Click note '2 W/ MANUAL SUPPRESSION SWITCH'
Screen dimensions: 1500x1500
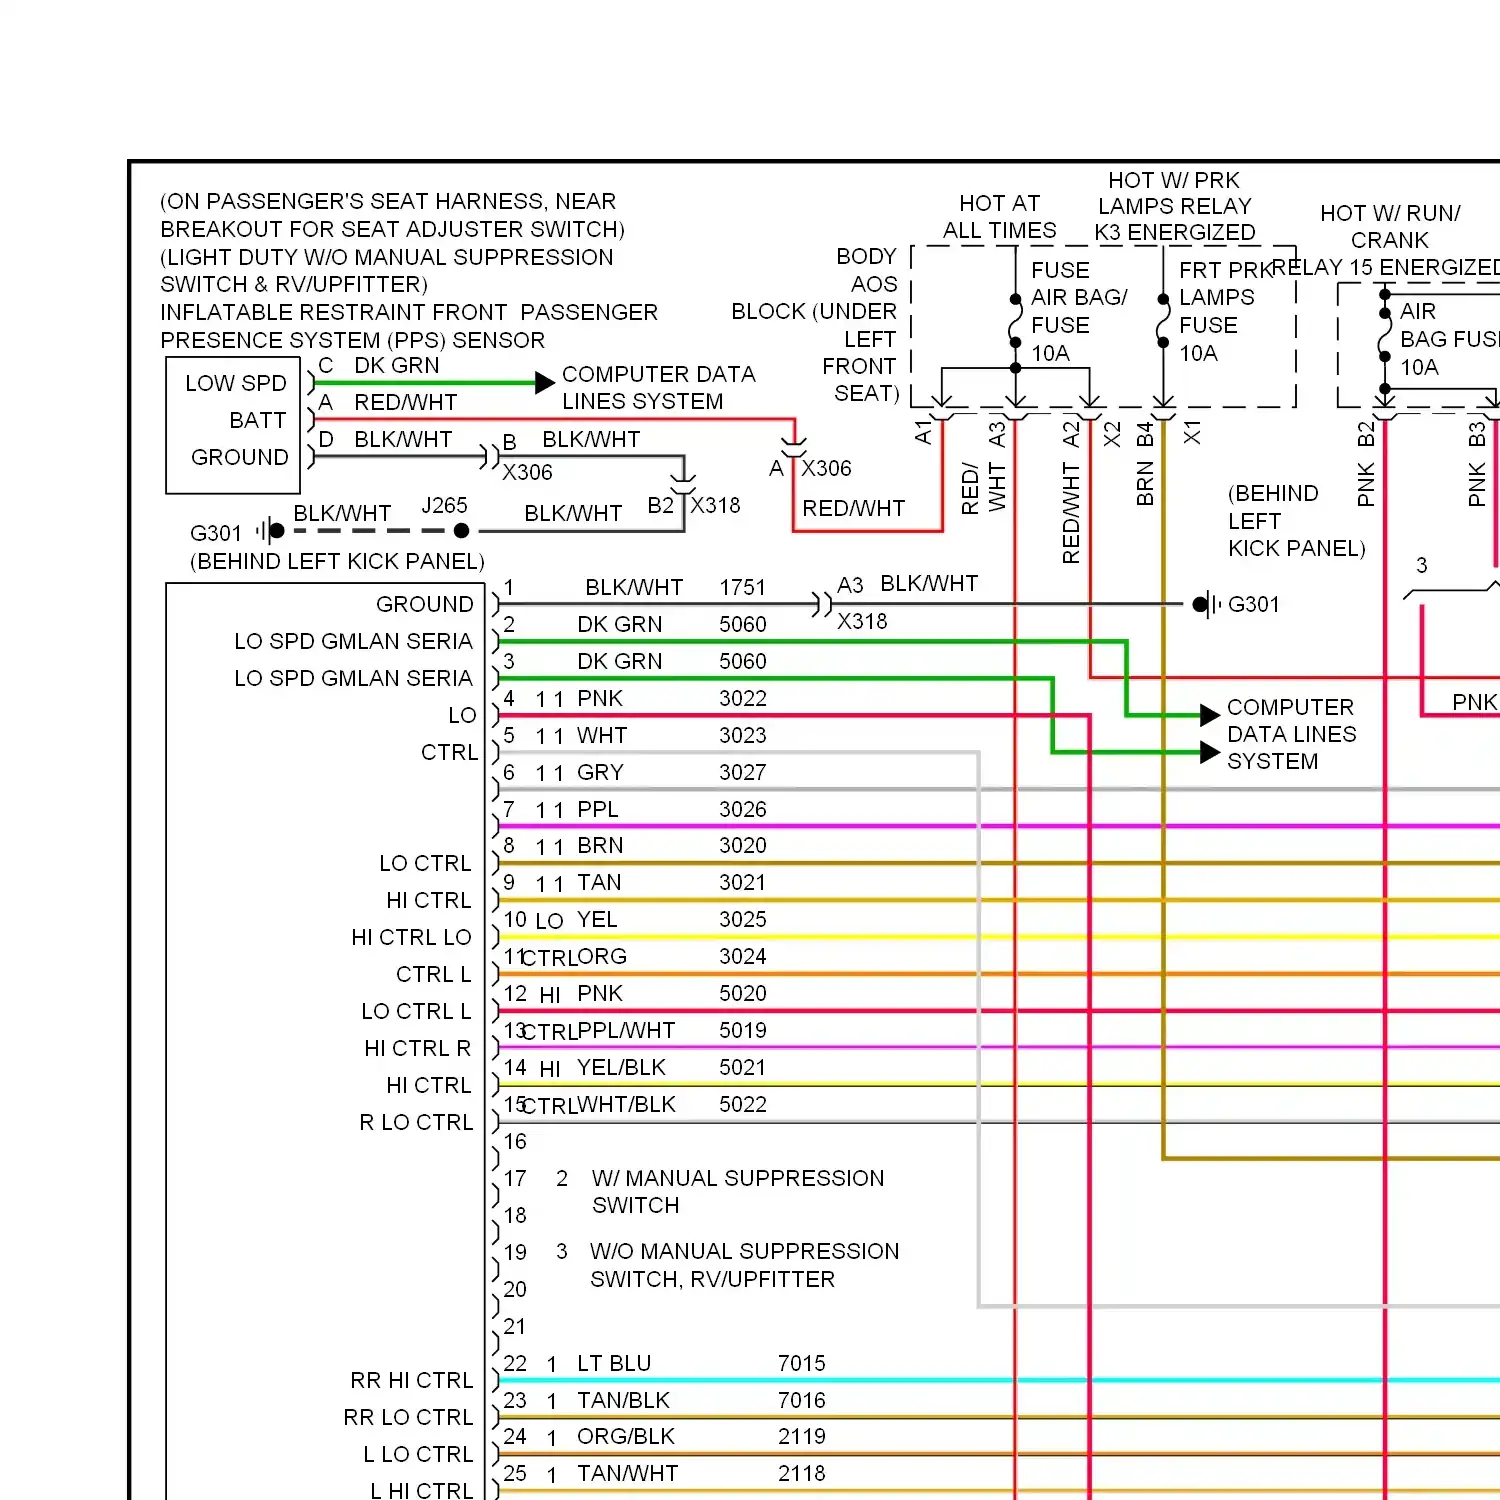click(x=720, y=1191)
